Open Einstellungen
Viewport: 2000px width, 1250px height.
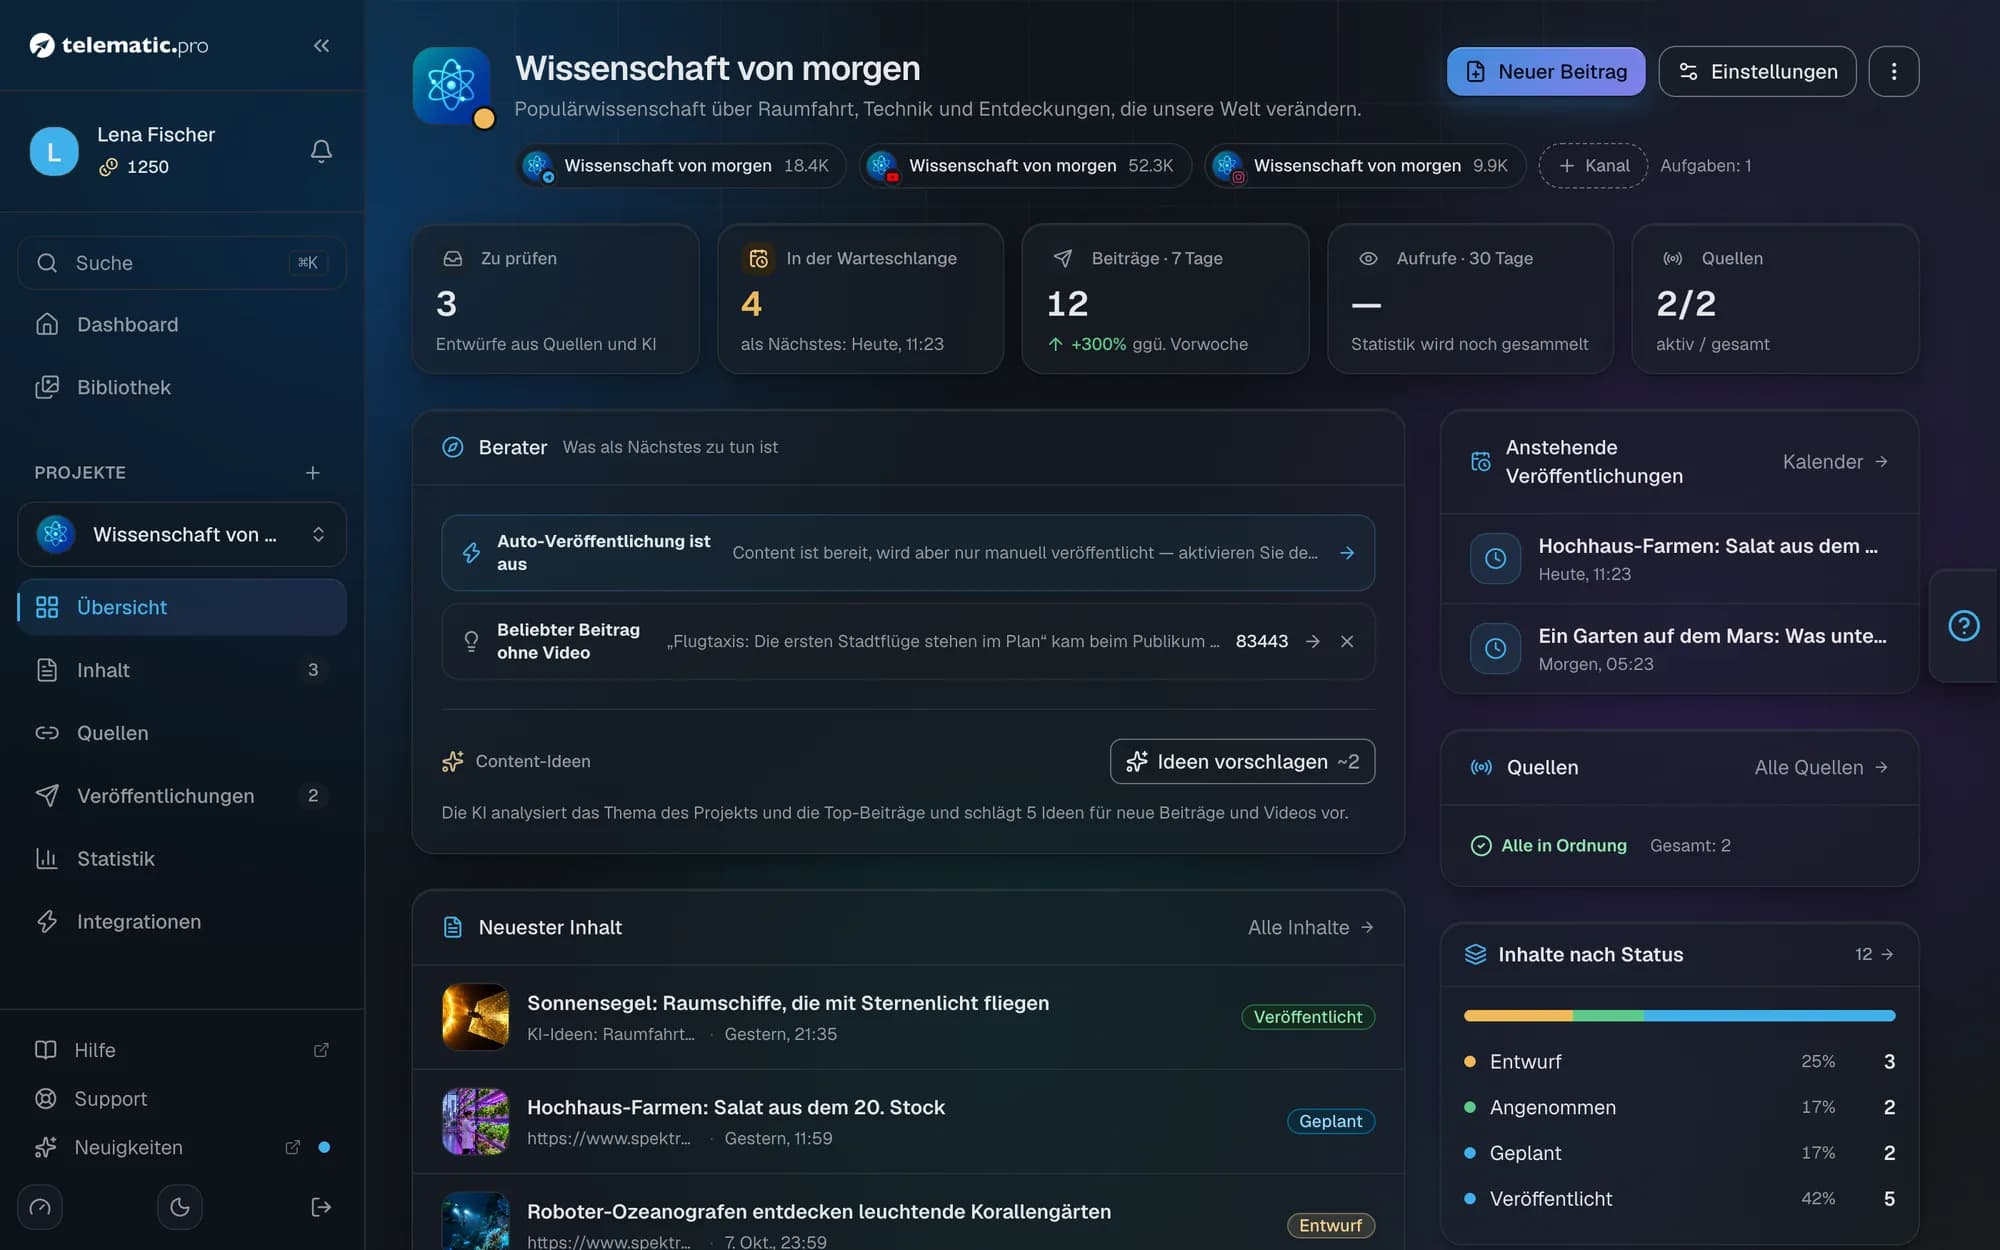point(1757,71)
